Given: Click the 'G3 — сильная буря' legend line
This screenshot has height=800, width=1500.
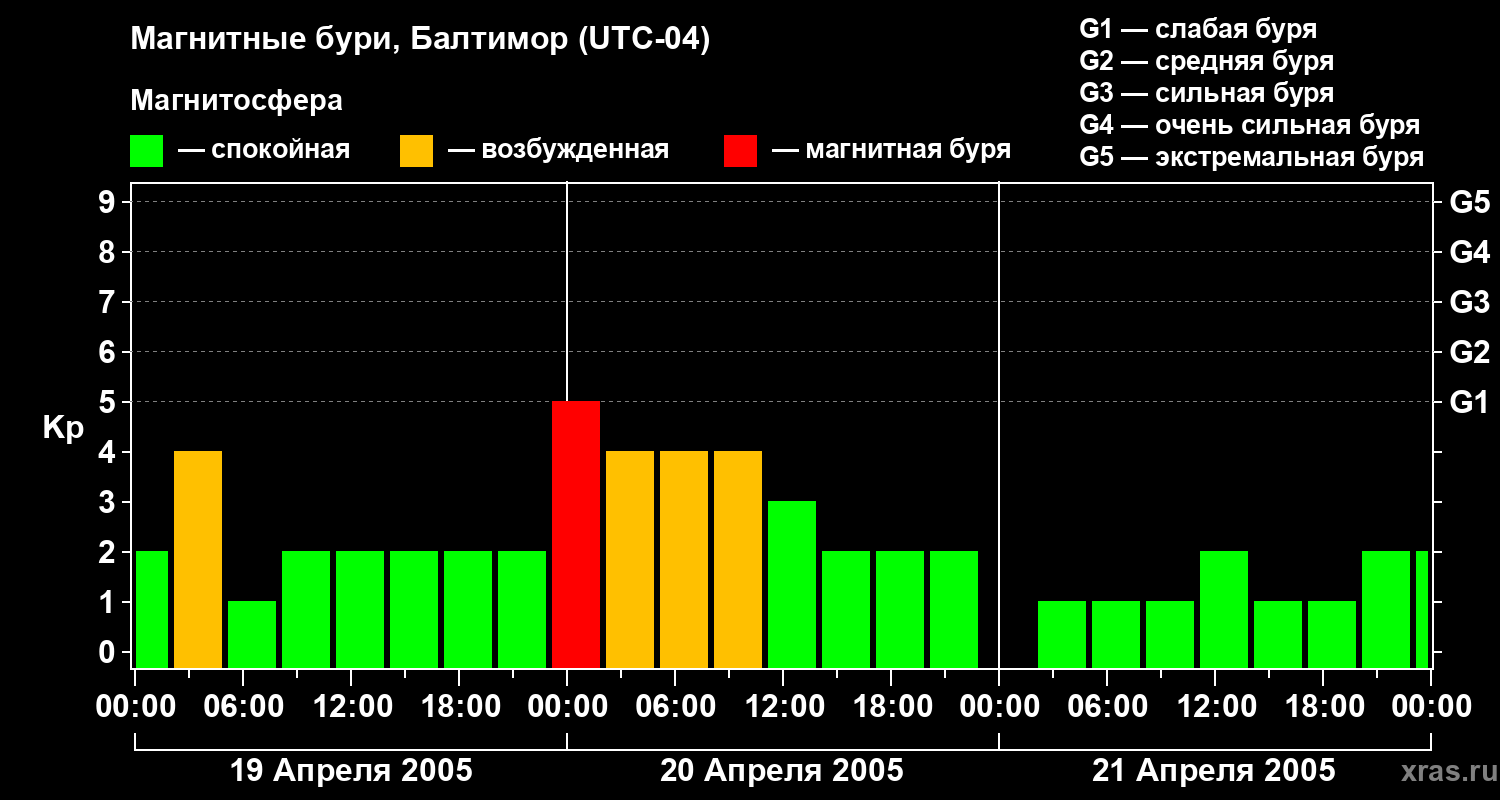Looking at the screenshot, I should click(x=1206, y=93).
